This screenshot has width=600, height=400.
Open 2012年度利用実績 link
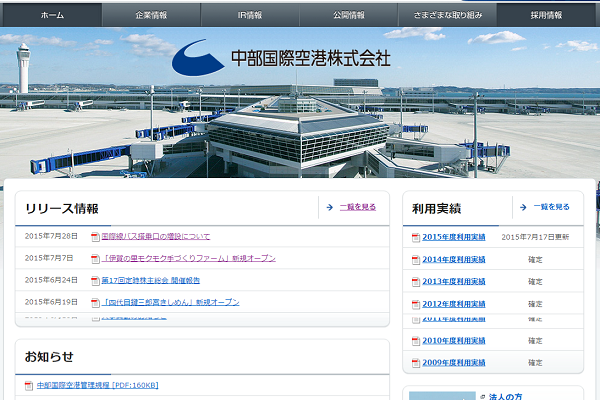(454, 304)
